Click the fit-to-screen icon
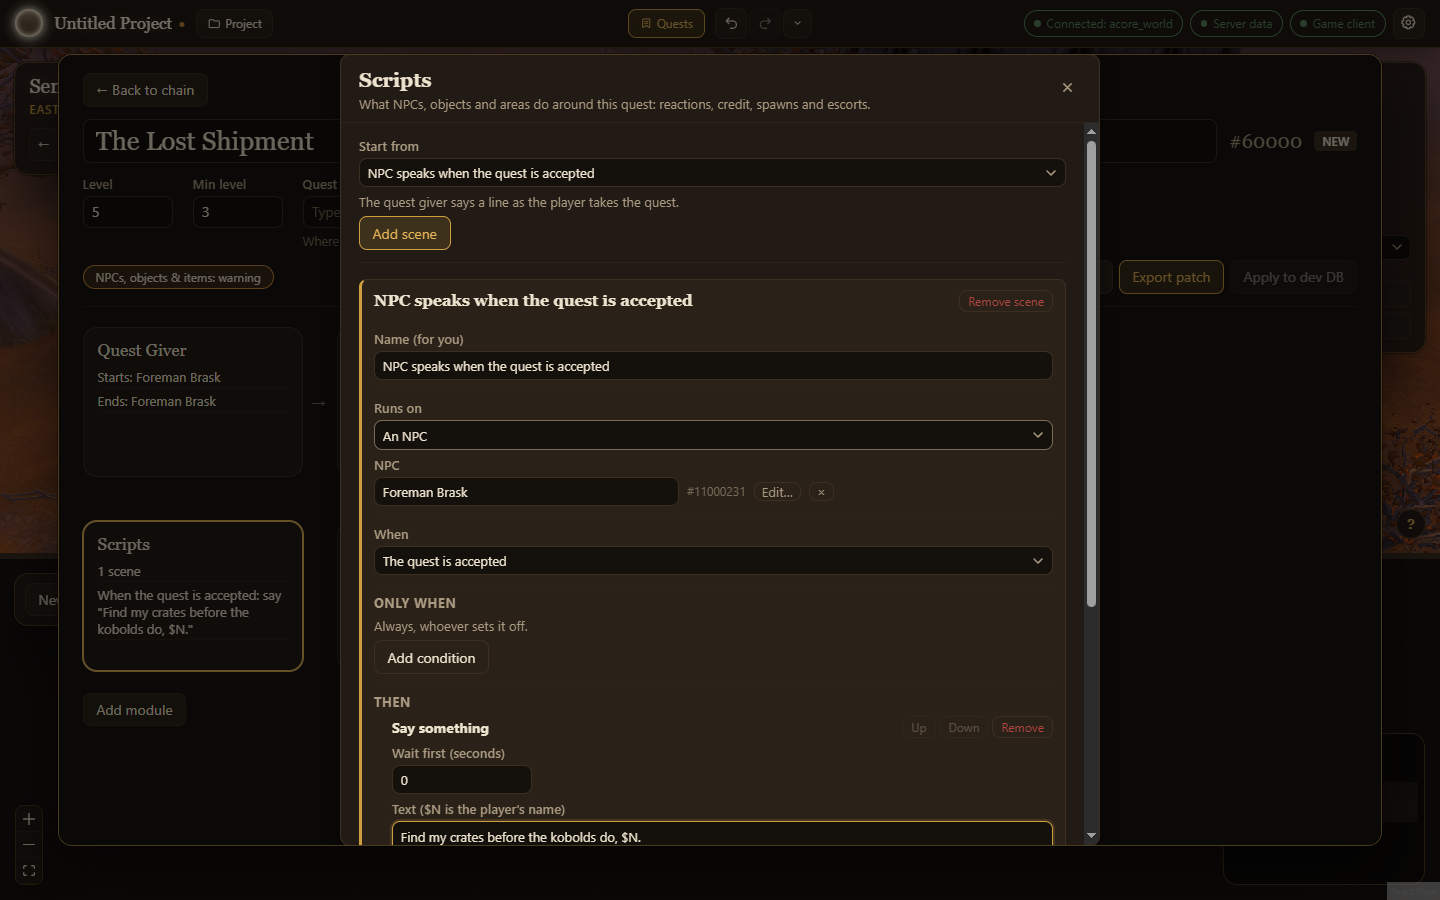This screenshot has height=900, width=1440. 29,871
